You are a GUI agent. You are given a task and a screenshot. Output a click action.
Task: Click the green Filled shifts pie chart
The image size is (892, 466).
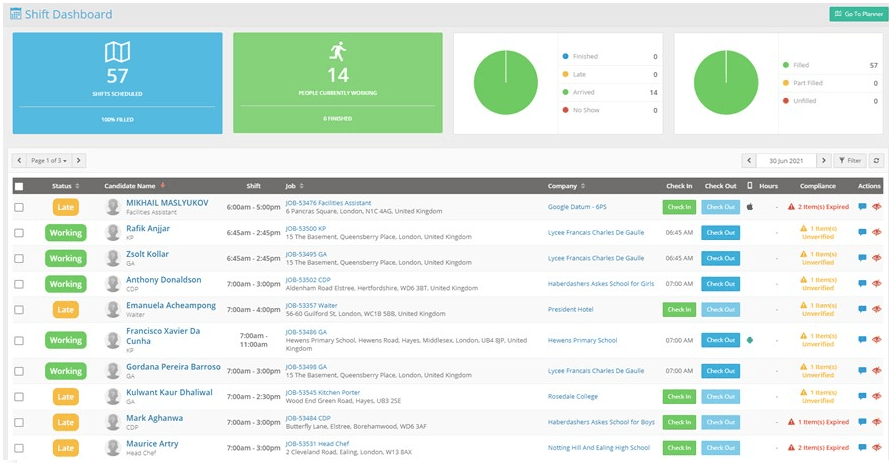[726, 83]
